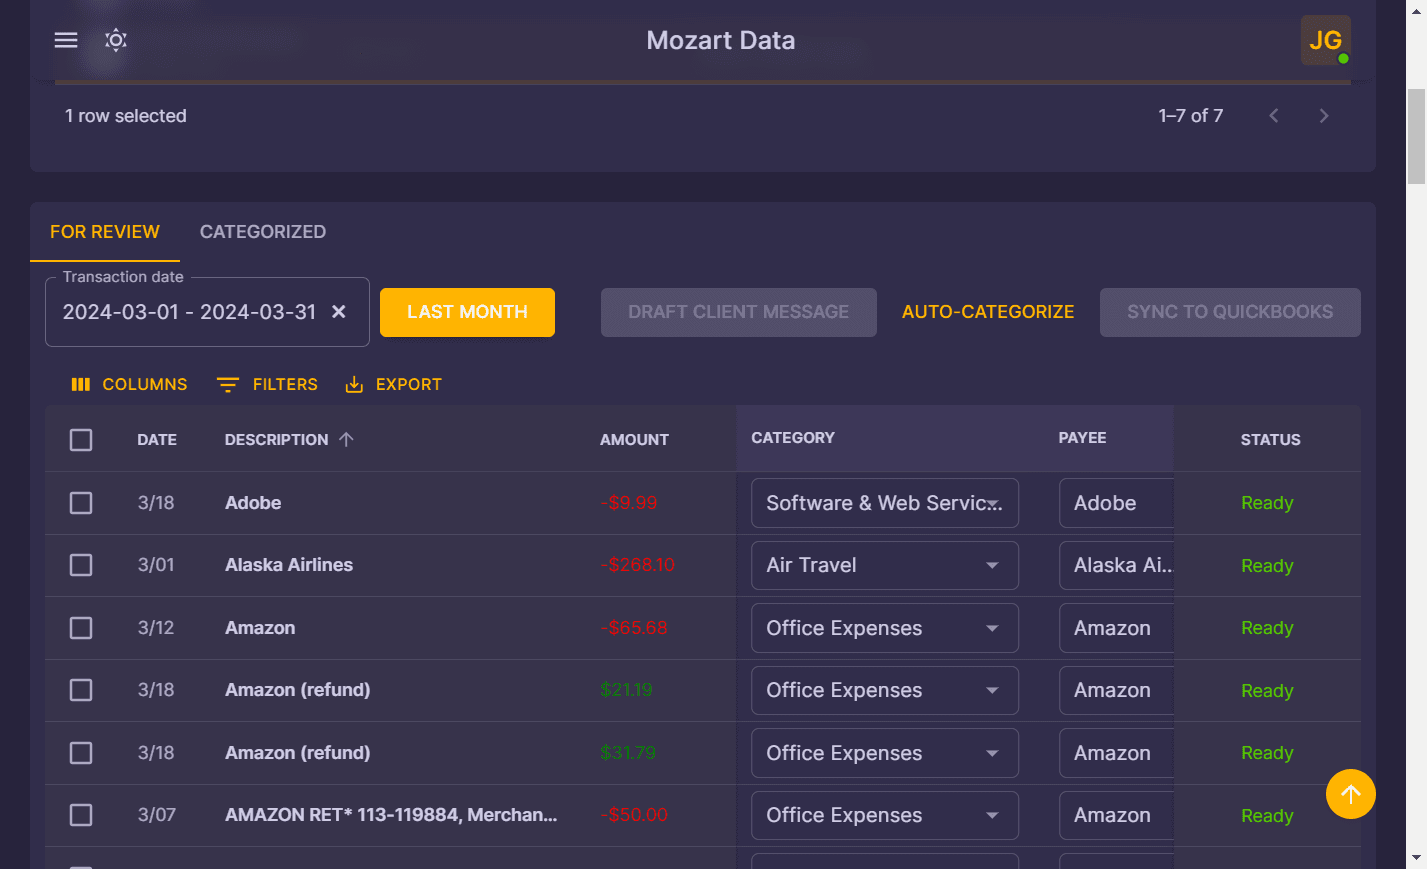The image size is (1427, 869).
Task: Open the FILTERS panel icon
Action: click(x=227, y=384)
